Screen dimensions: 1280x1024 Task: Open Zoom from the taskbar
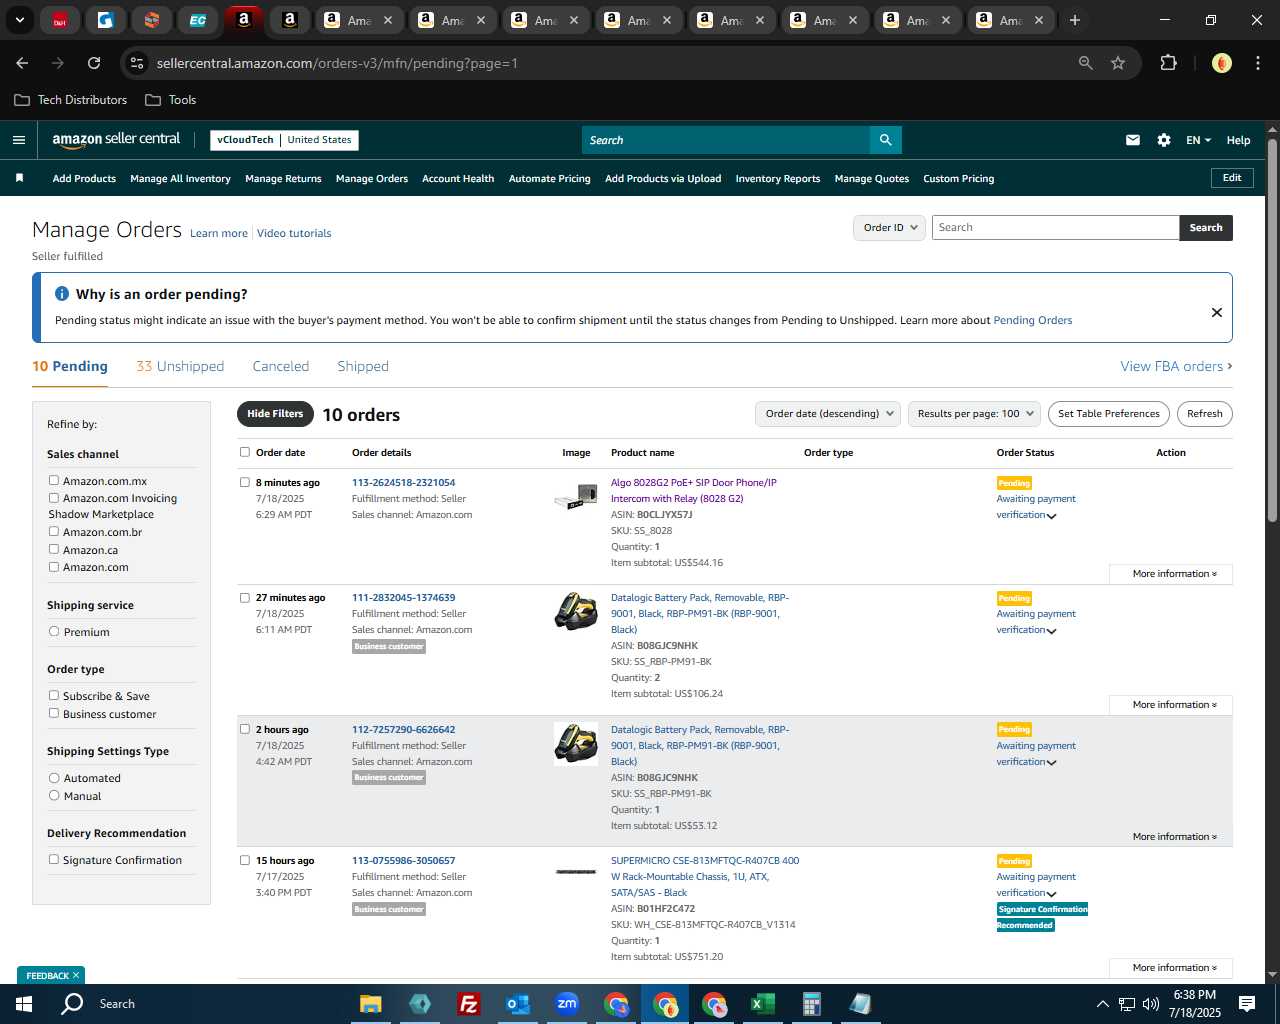(567, 1004)
